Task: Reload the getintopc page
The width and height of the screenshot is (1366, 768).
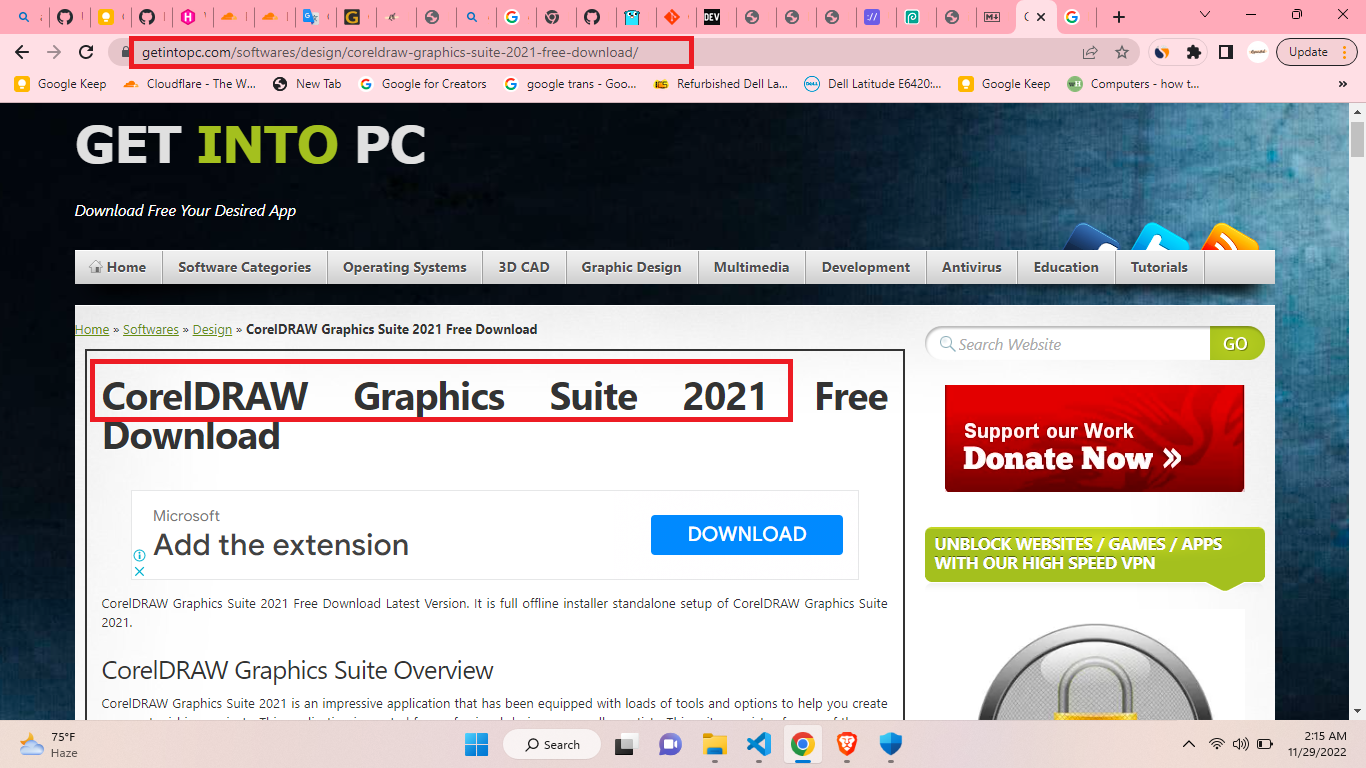Action: (x=87, y=52)
